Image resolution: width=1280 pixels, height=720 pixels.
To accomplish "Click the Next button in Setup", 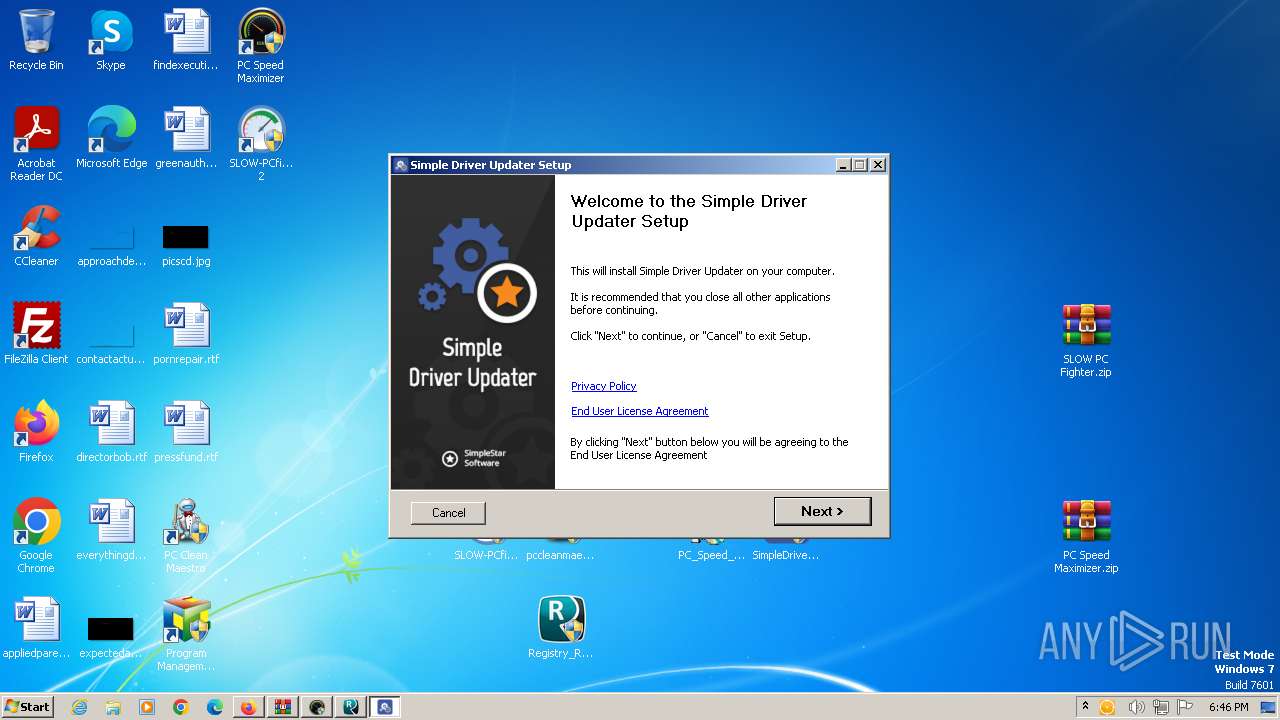I will click(822, 511).
